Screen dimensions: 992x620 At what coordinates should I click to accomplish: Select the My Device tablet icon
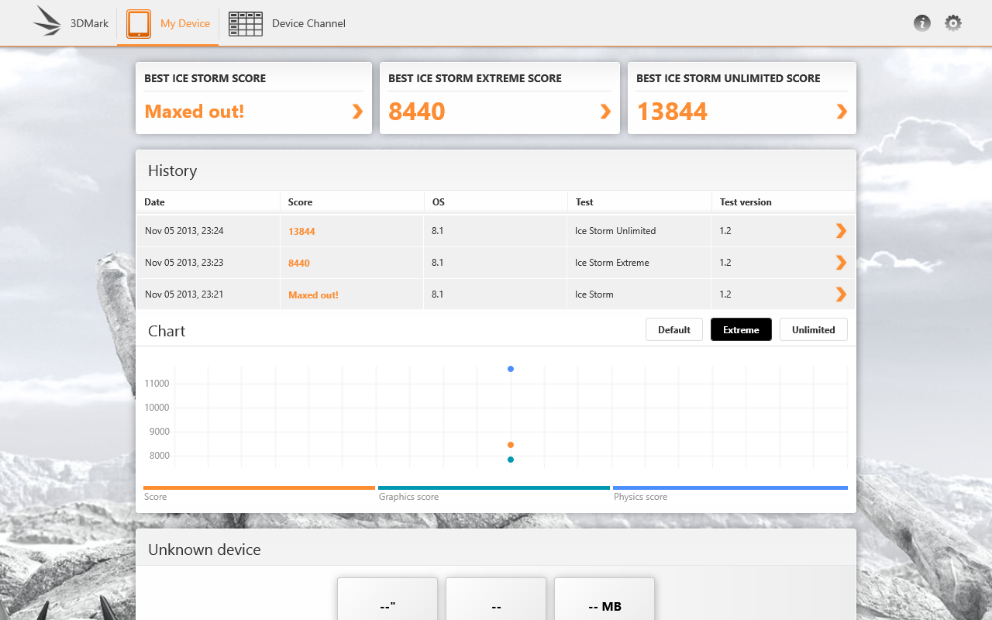point(138,24)
